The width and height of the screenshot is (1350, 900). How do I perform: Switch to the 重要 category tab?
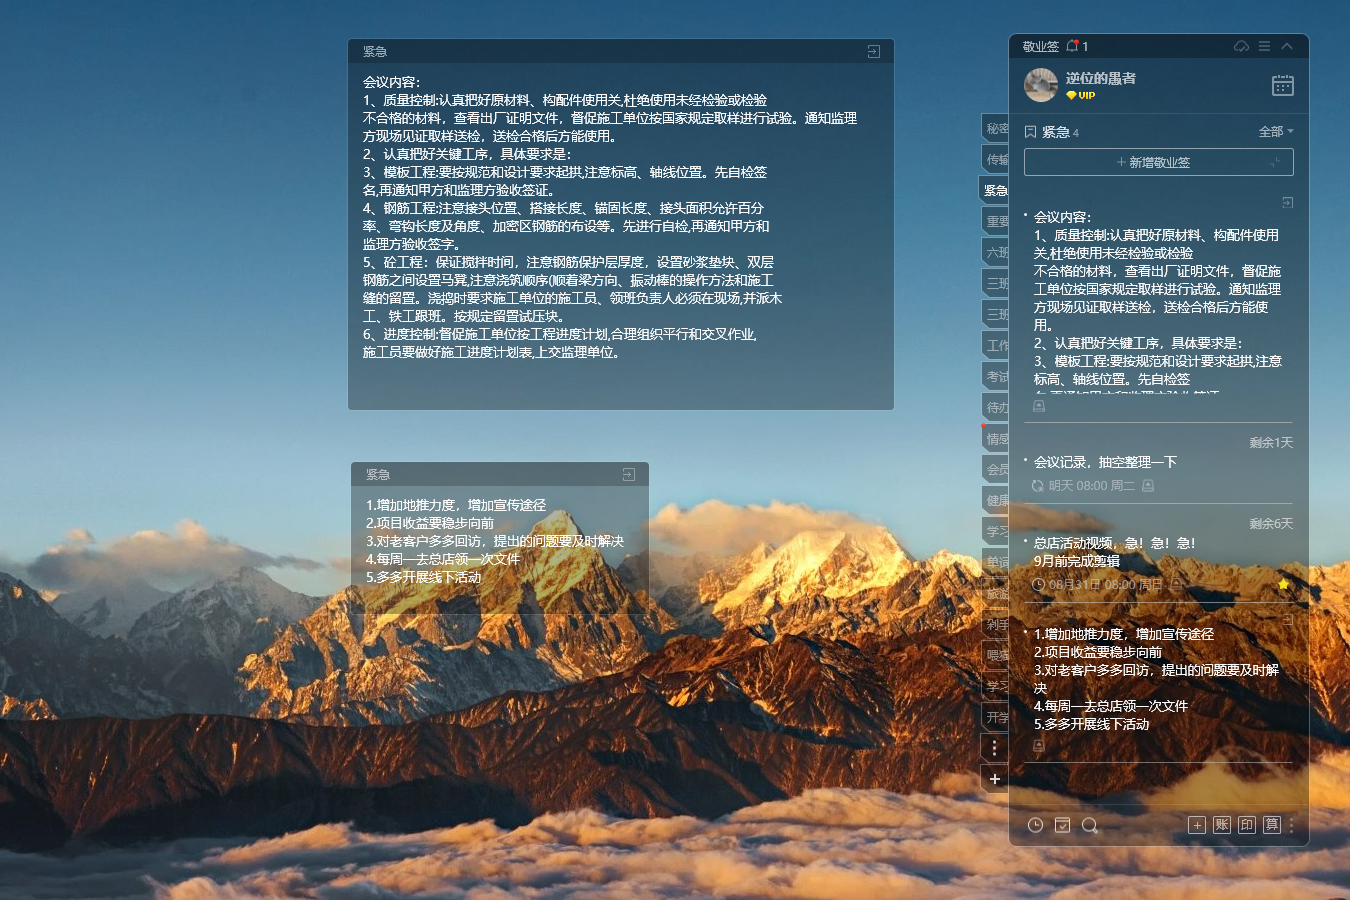[996, 221]
